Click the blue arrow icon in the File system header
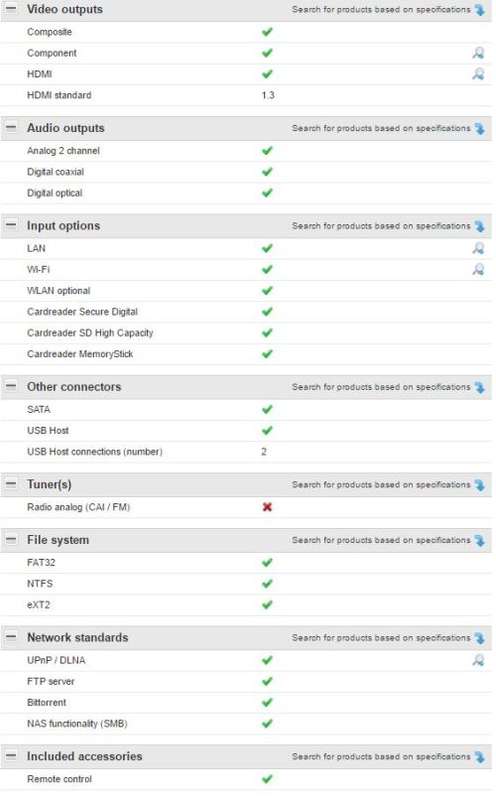This screenshot has height=800, width=496. click(x=480, y=540)
